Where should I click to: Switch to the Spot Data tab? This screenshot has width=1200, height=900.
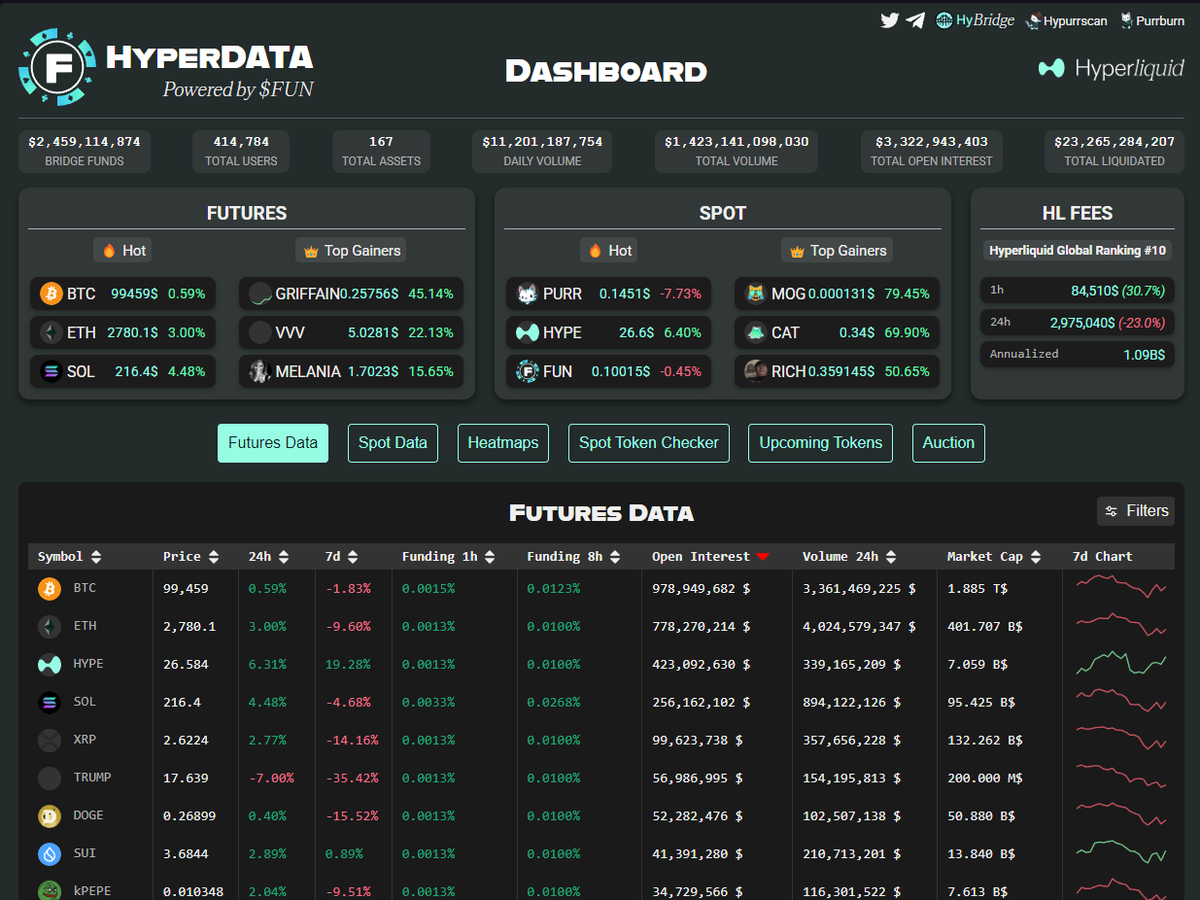click(x=393, y=443)
